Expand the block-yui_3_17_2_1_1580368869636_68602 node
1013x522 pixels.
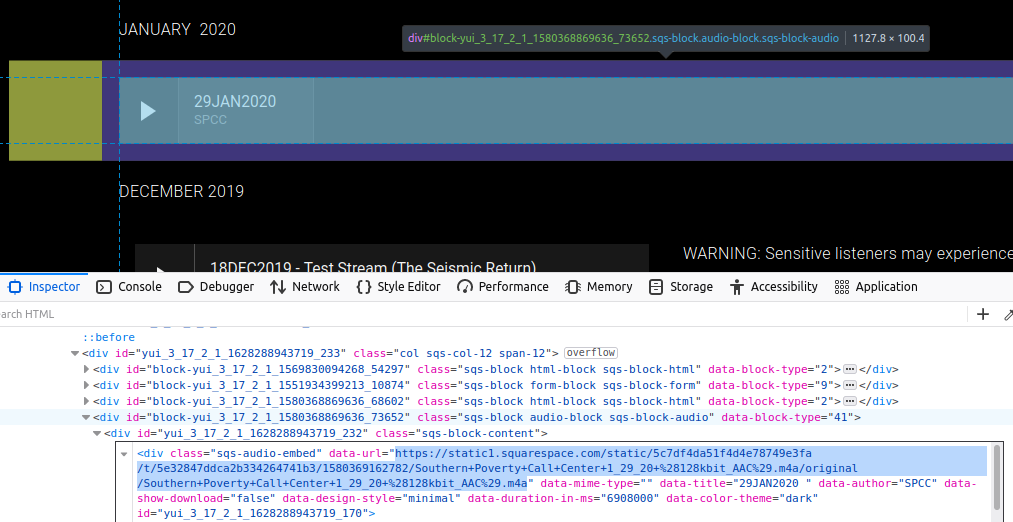pyautogui.click(x=87, y=401)
